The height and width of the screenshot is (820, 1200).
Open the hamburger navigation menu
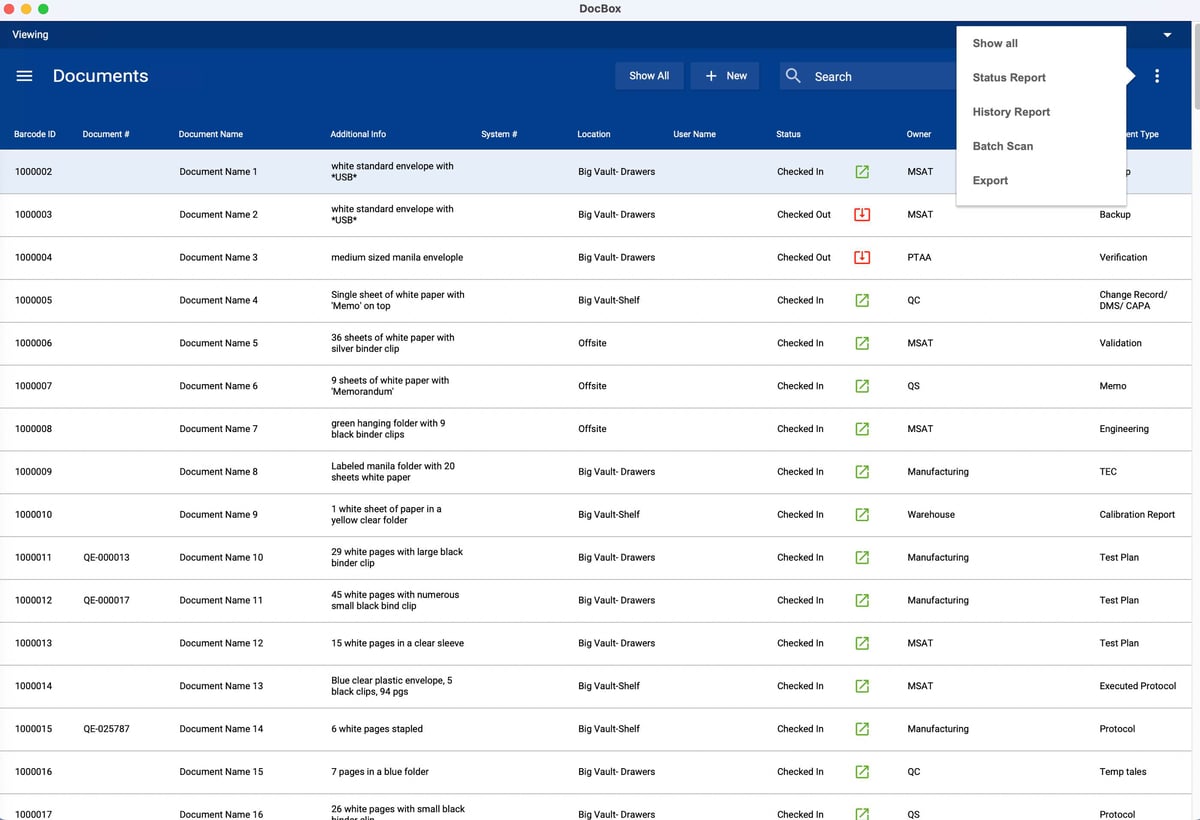click(24, 75)
